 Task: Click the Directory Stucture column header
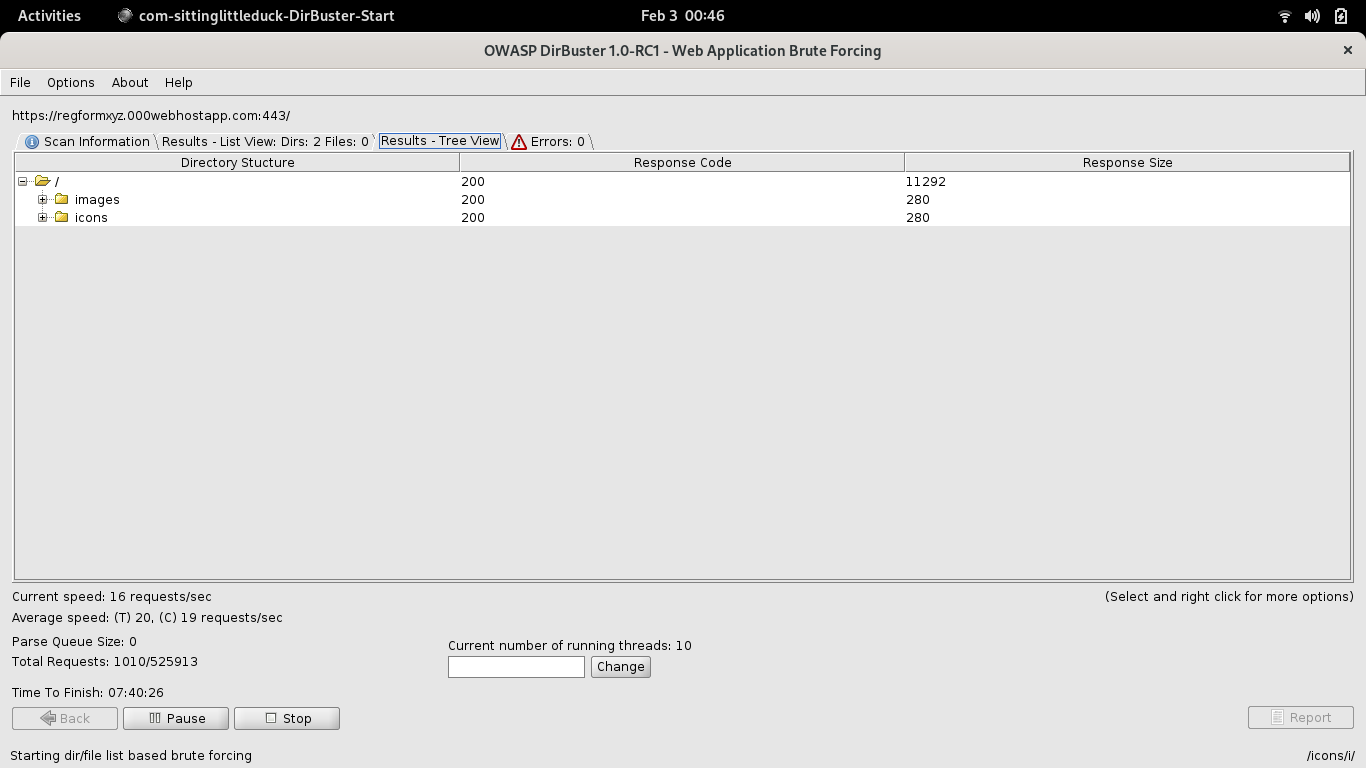(237, 162)
